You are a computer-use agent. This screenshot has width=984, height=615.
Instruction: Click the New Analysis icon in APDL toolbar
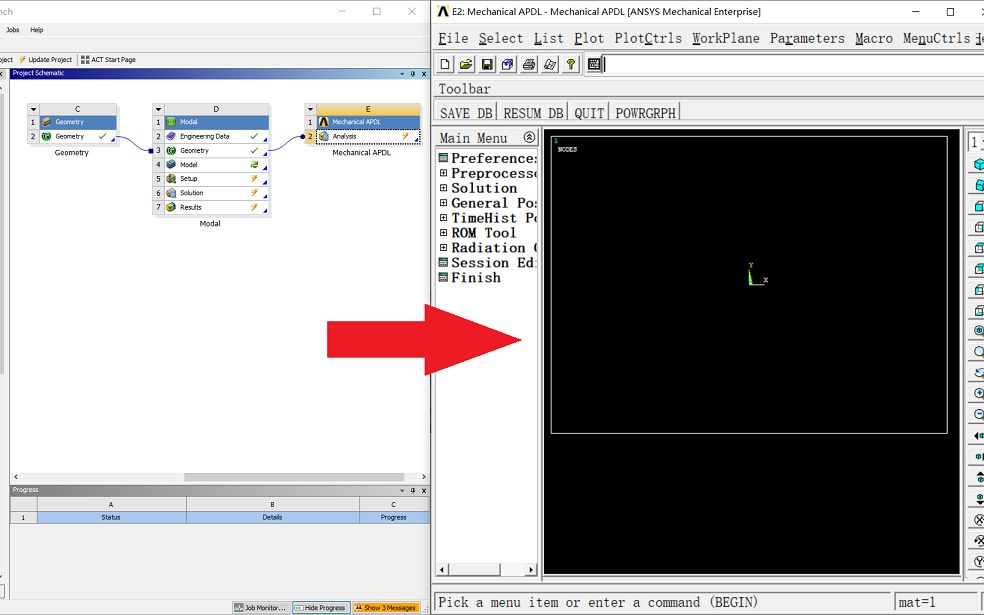click(445, 64)
